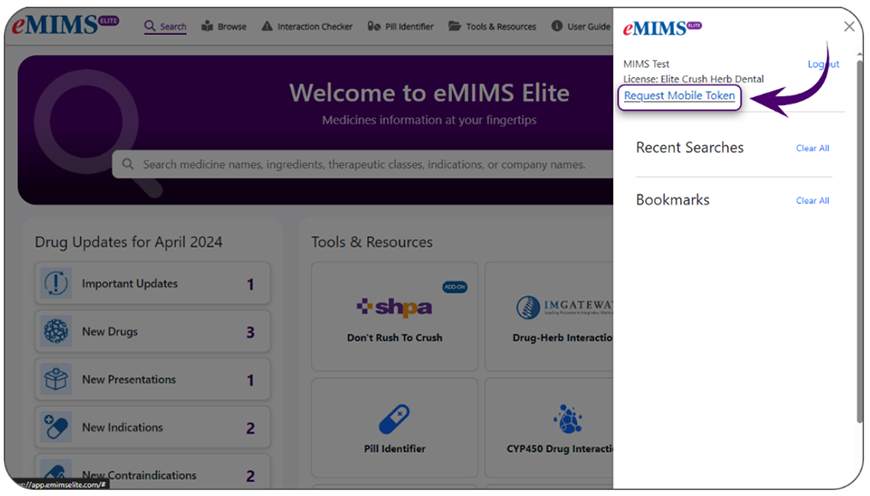
Task: Click magnifier icon inside the search box
Action: pyautogui.click(x=128, y=164)
